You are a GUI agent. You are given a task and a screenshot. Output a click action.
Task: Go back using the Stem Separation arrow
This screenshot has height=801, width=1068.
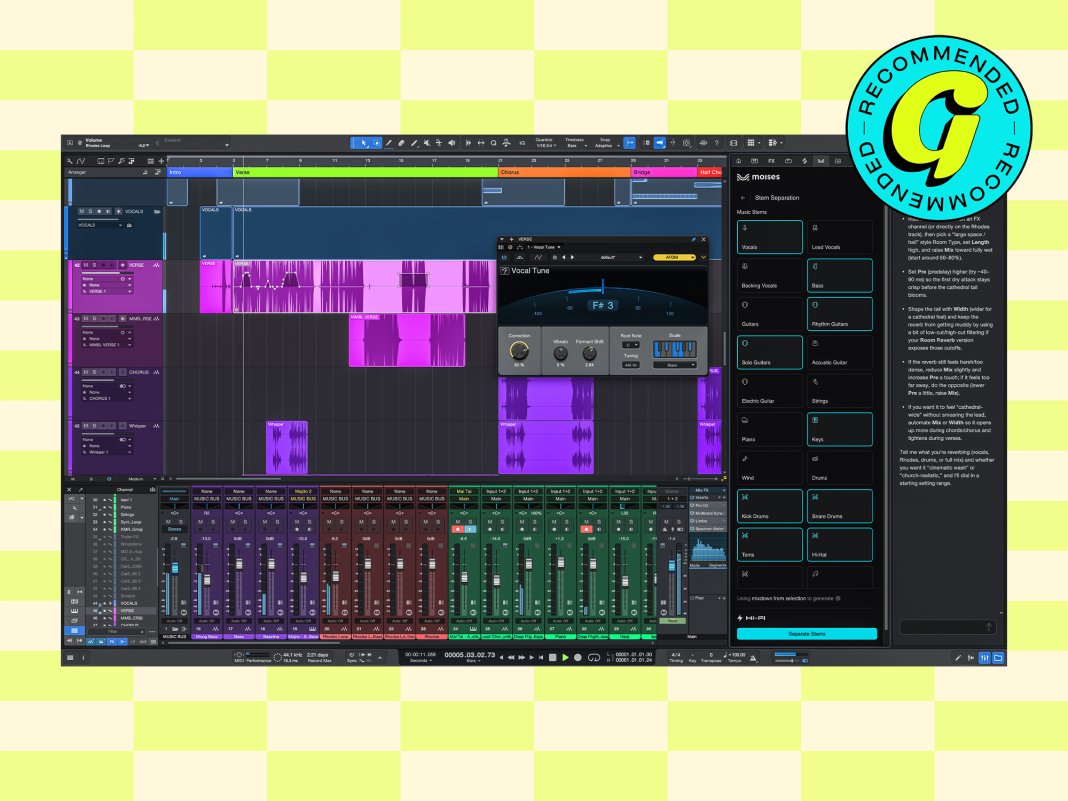(742, 198)
